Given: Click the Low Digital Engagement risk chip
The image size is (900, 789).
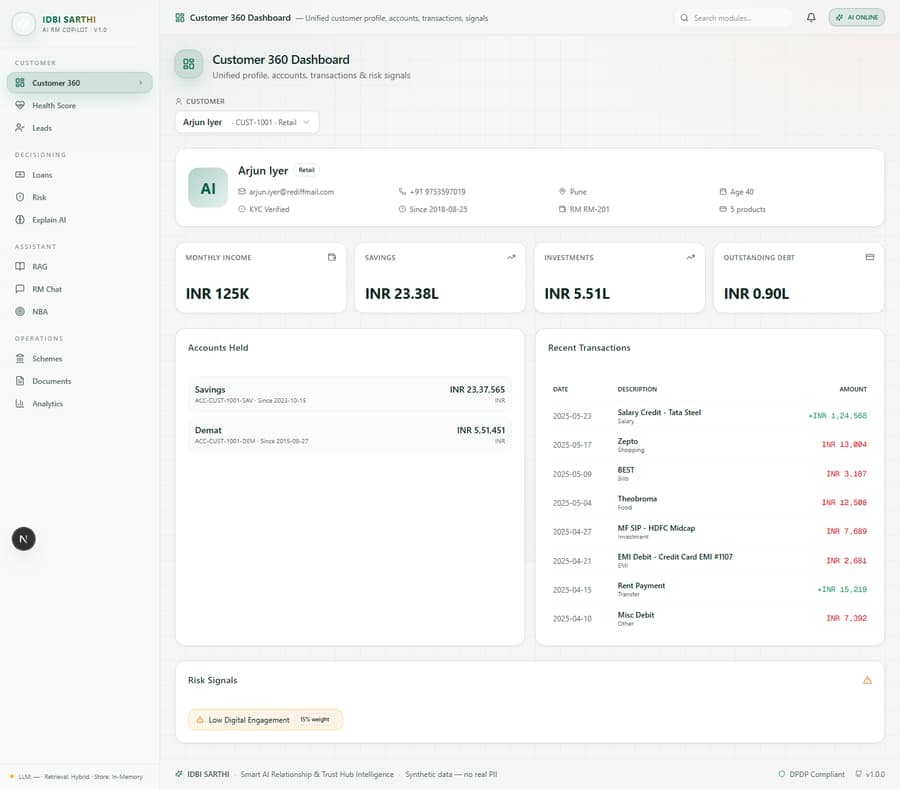Looking at the screenshot, I should point(265,720).
